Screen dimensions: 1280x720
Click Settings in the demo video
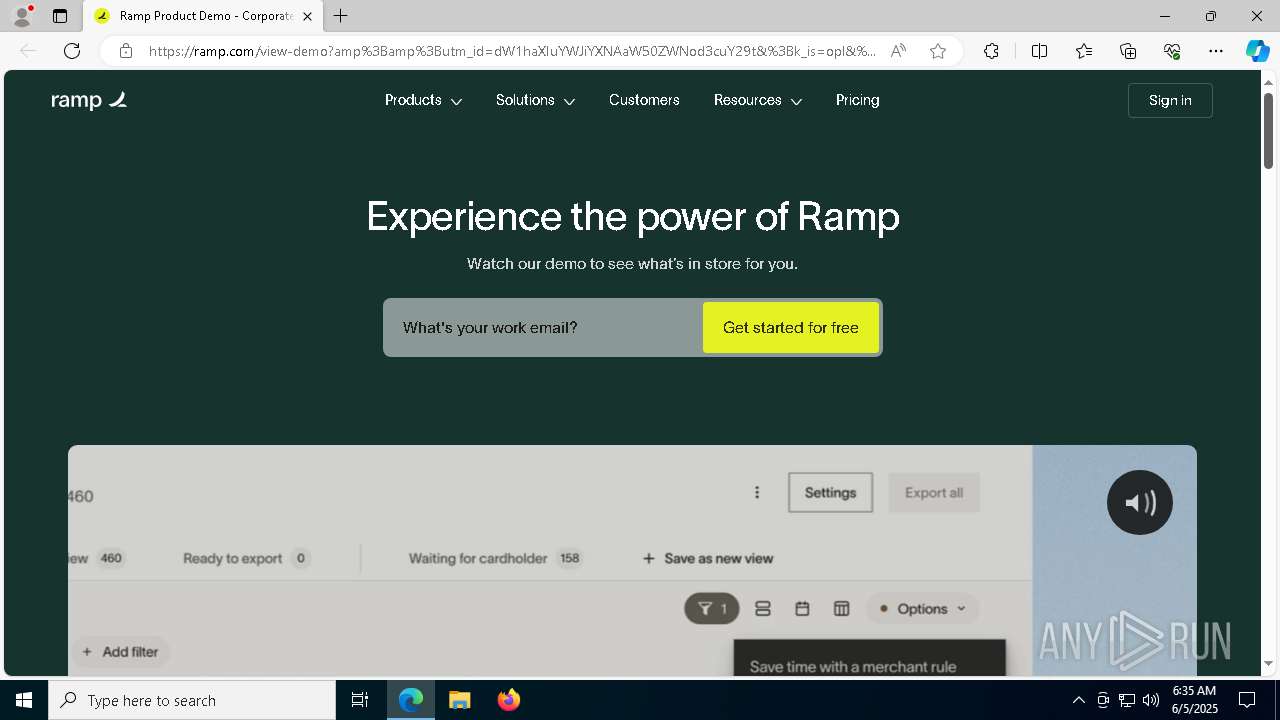click(x=830, y=493)
